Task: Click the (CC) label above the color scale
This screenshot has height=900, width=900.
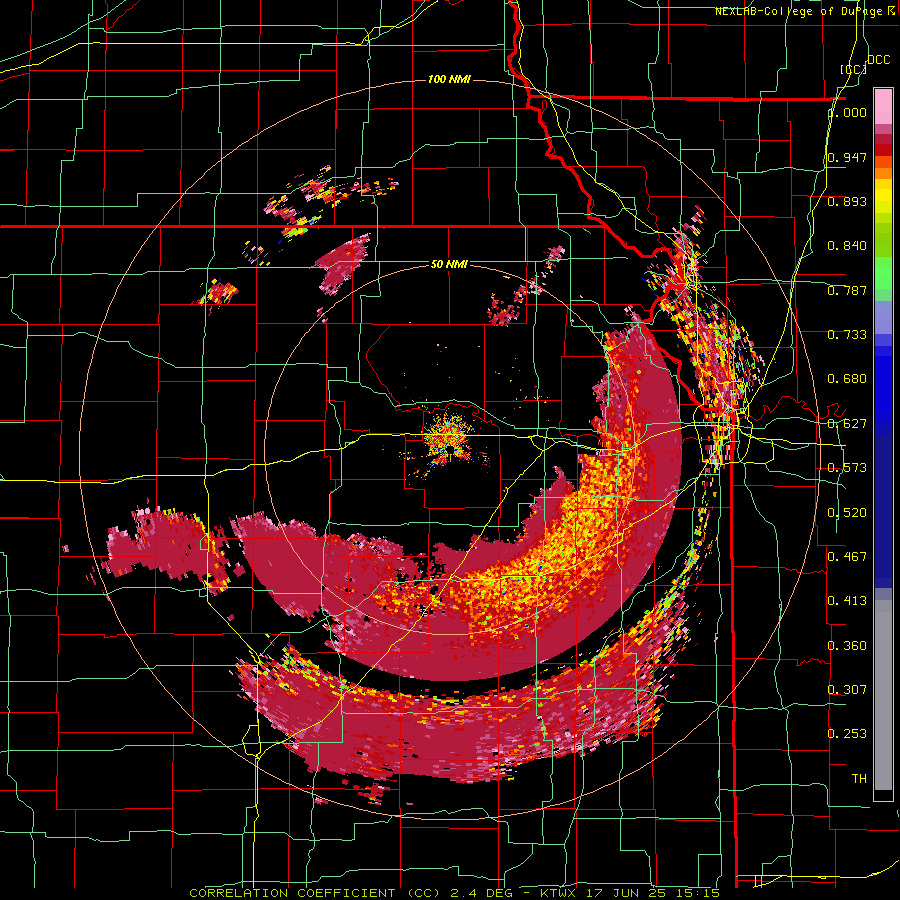Action: [x=853, y=69]
